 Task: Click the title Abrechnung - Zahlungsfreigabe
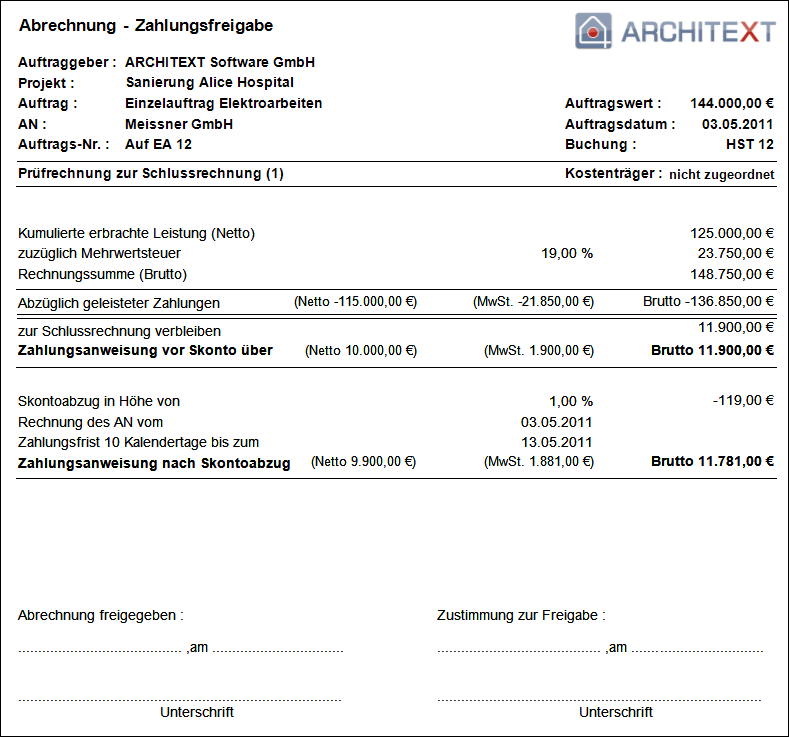(x=146, y=25)
